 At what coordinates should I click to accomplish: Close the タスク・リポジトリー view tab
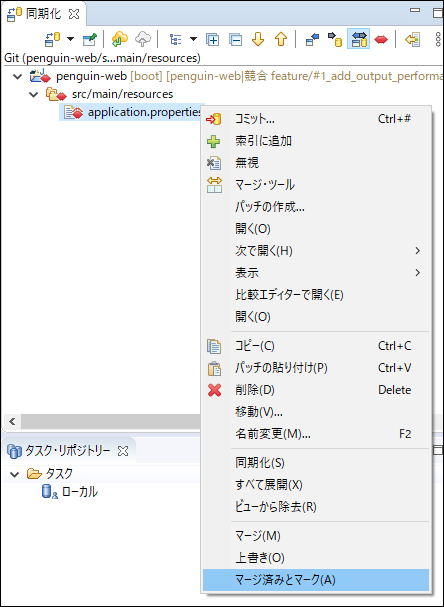tap(123, 451)
